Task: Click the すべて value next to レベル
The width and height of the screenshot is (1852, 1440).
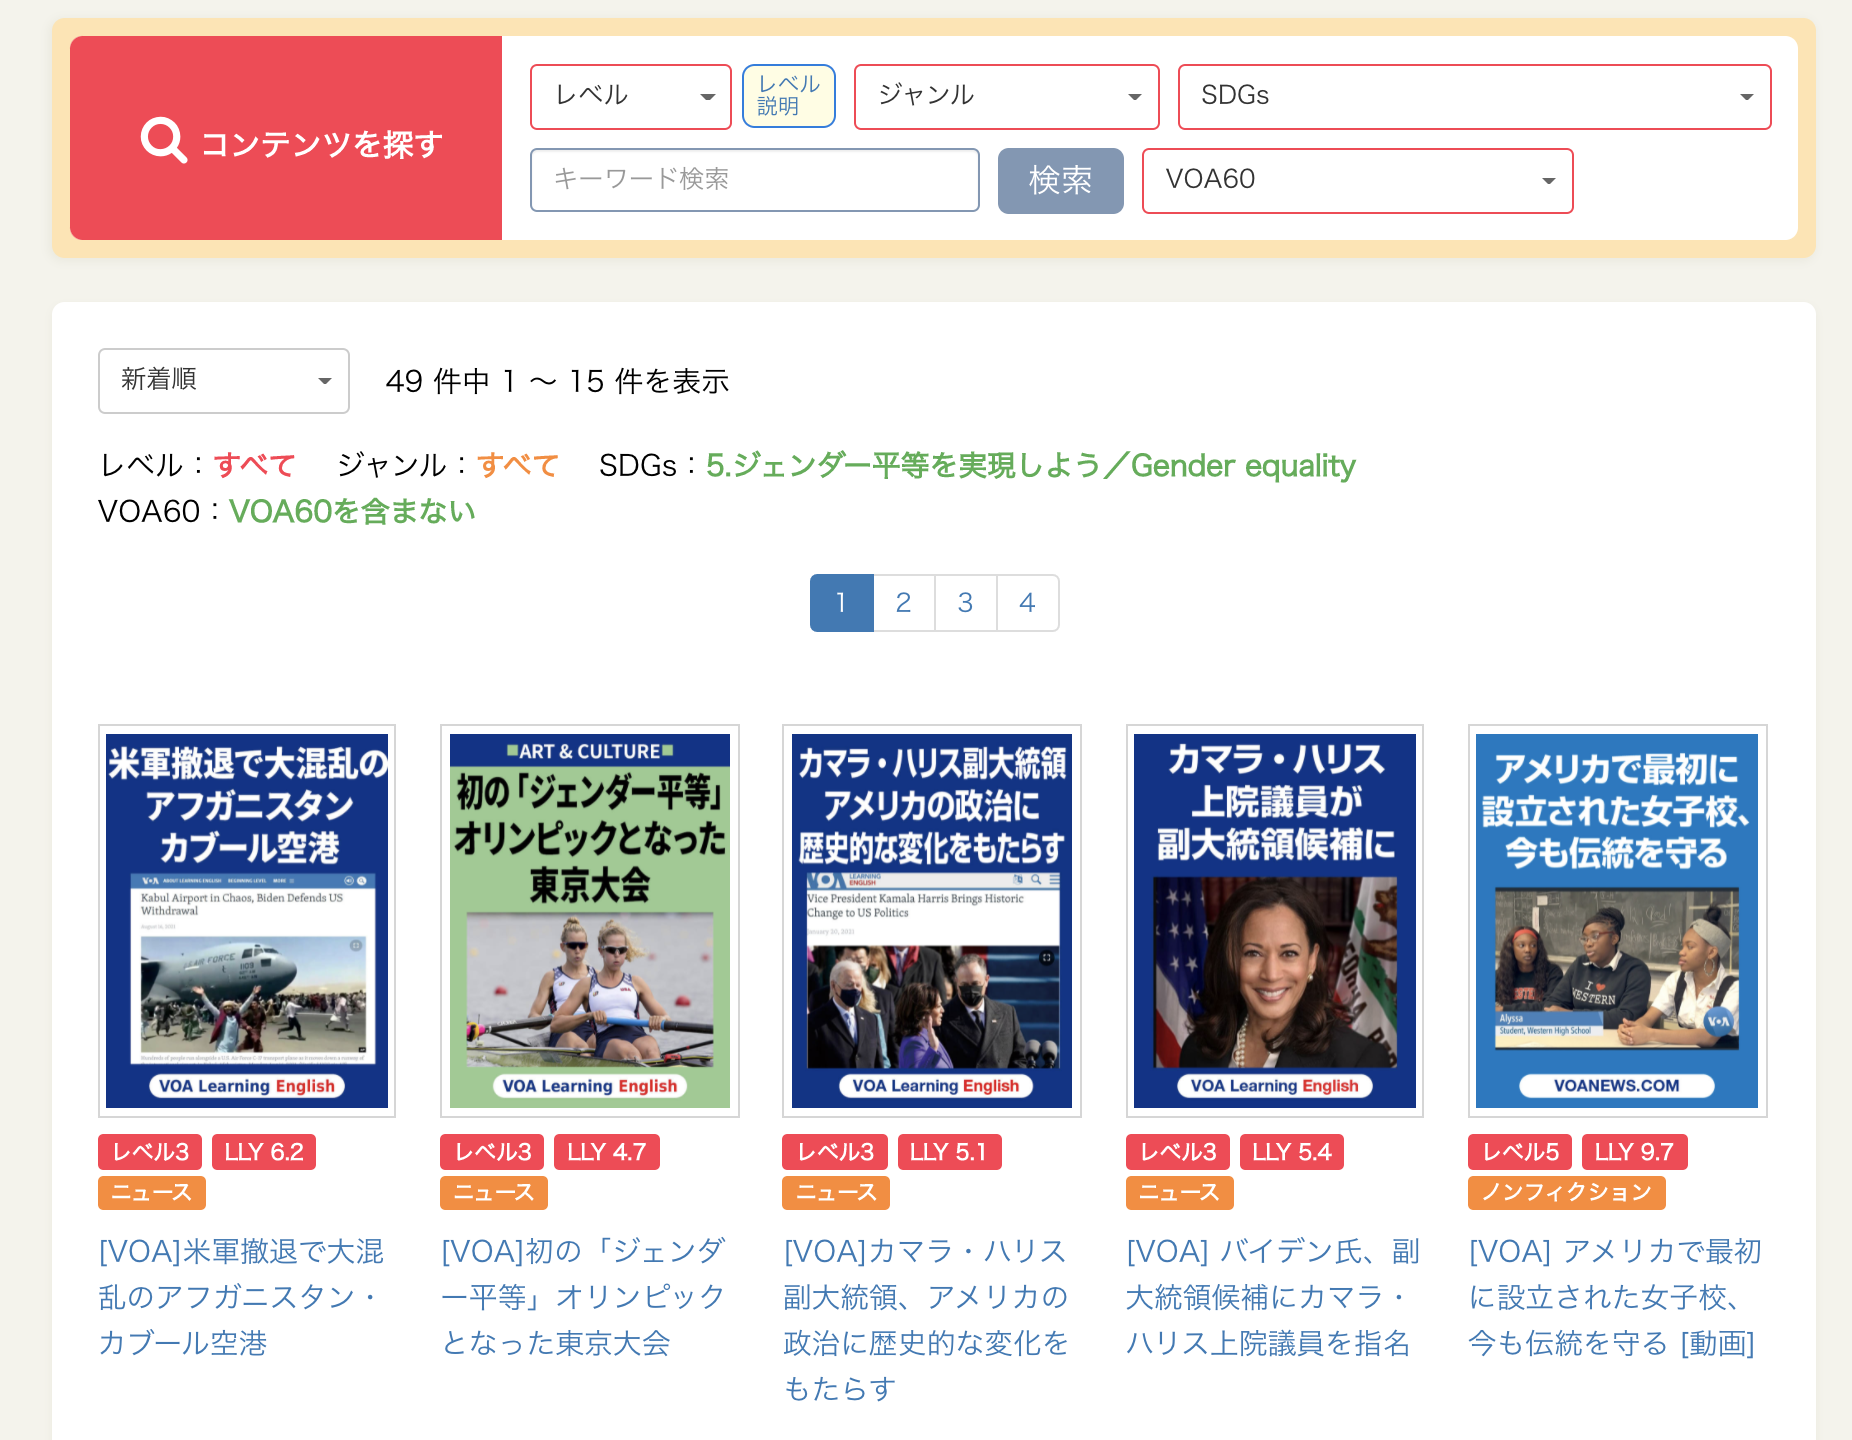Action: (255, 465)
